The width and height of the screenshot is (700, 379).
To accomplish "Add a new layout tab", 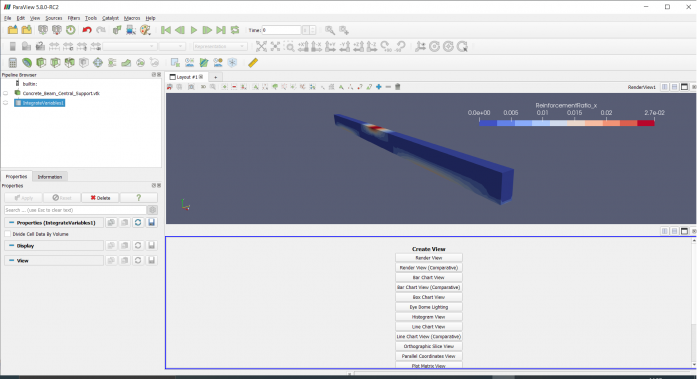I will point(215,77).
